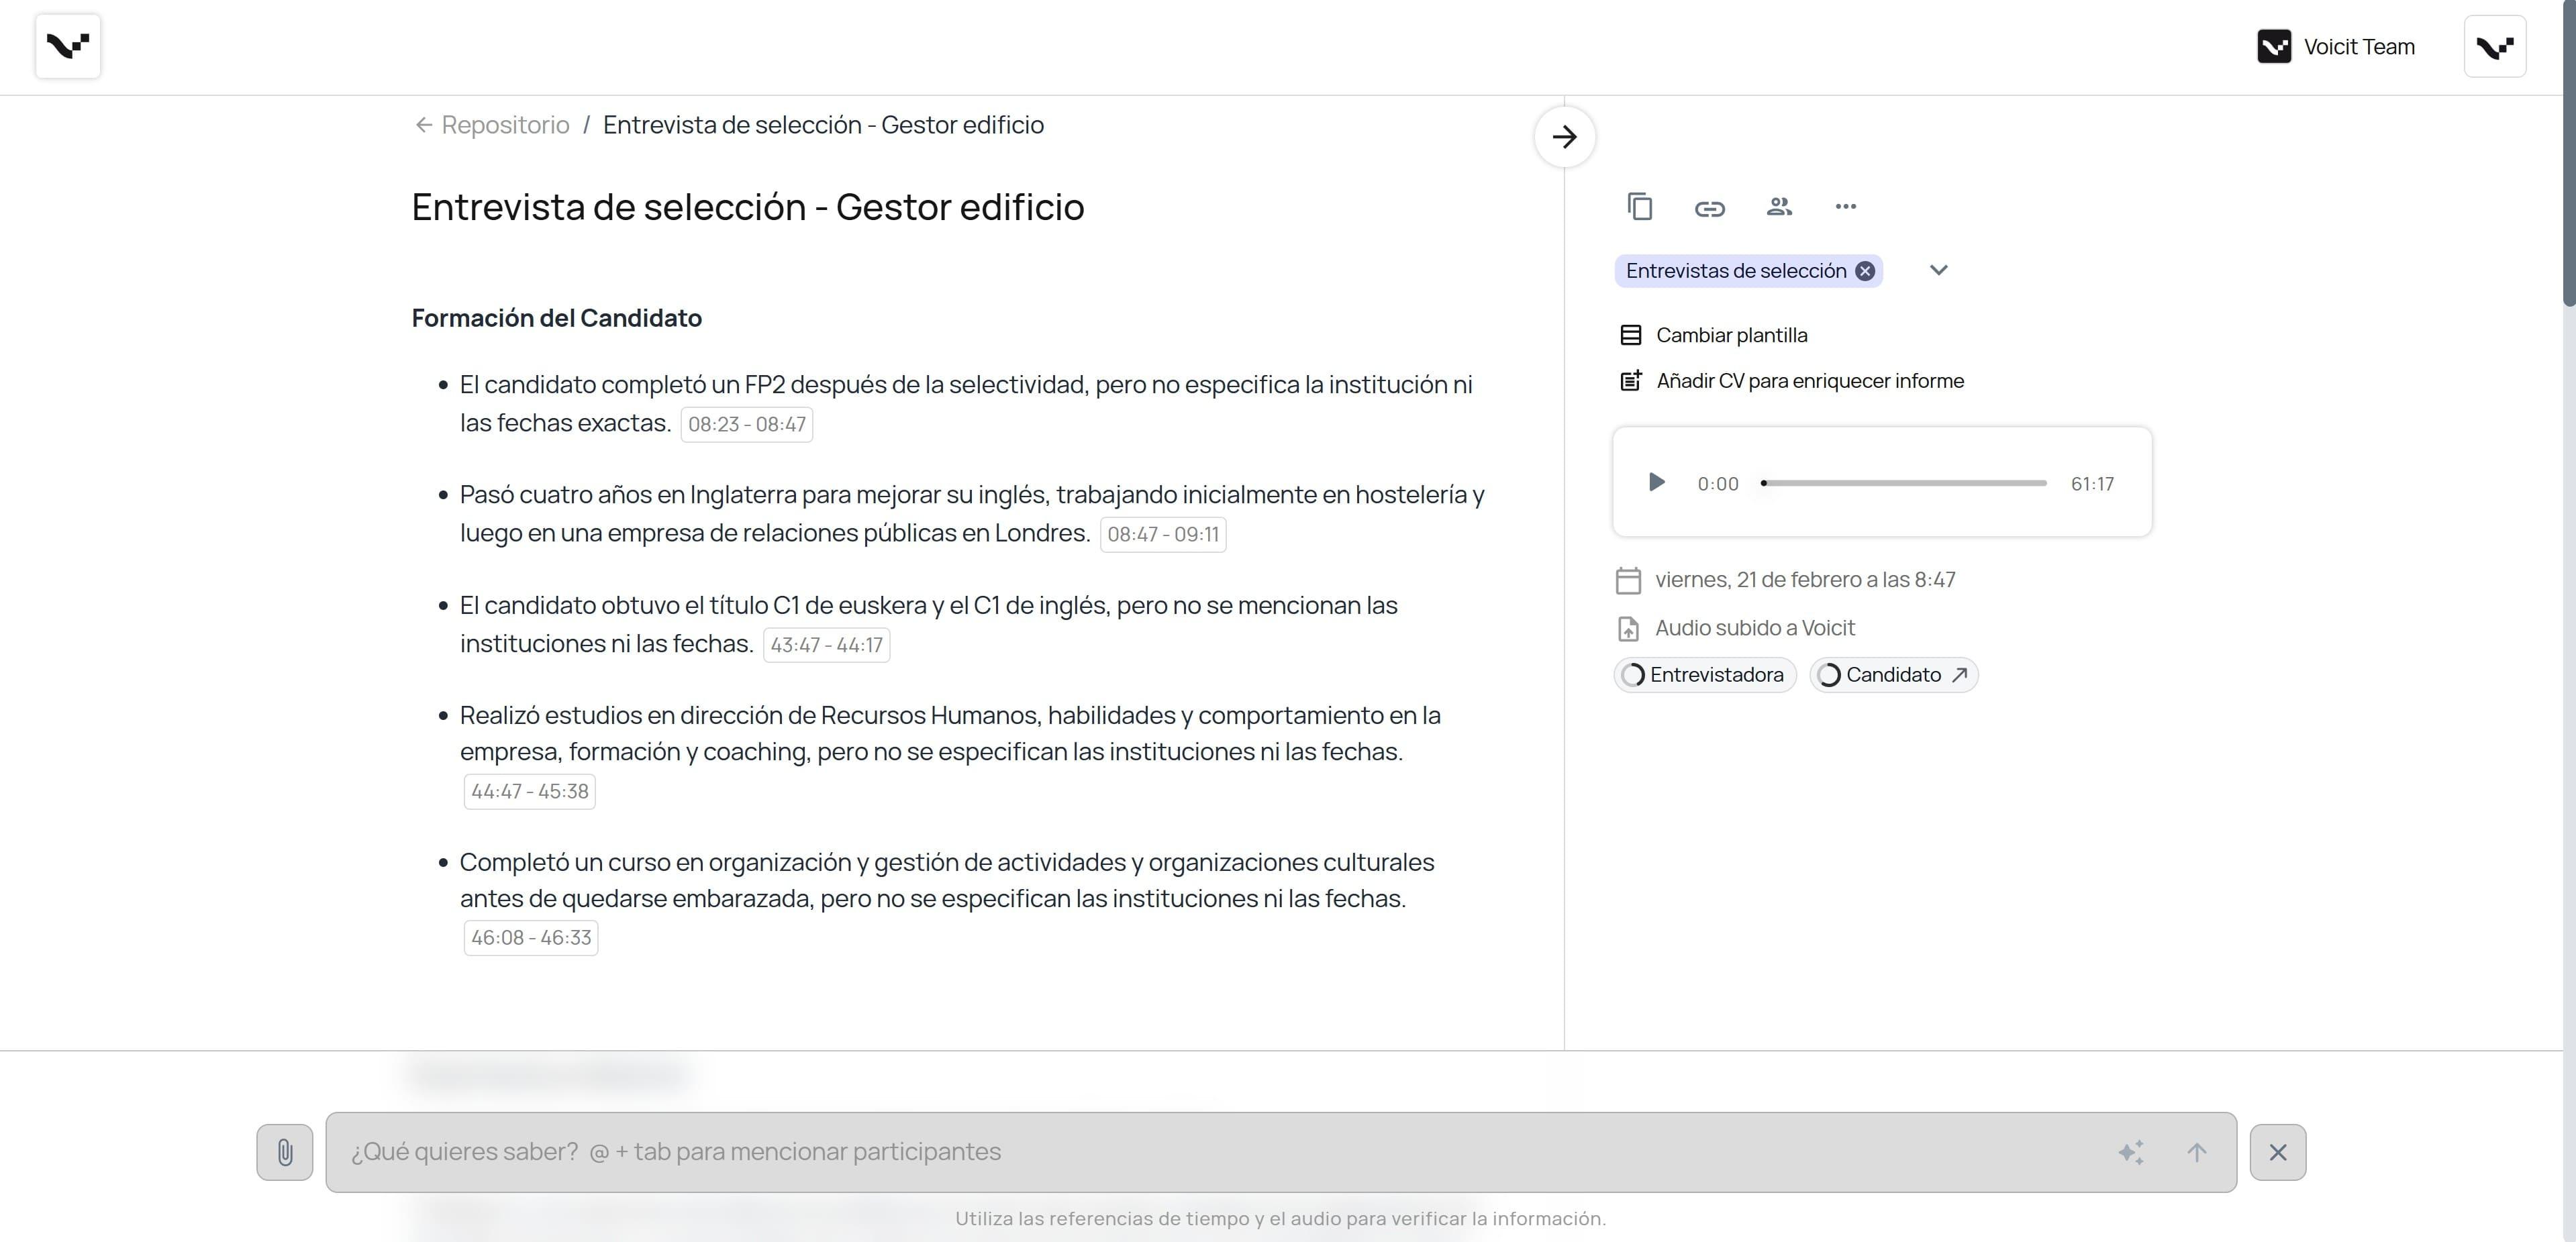Click Cambiar plantilla option

pos(1730,335)
